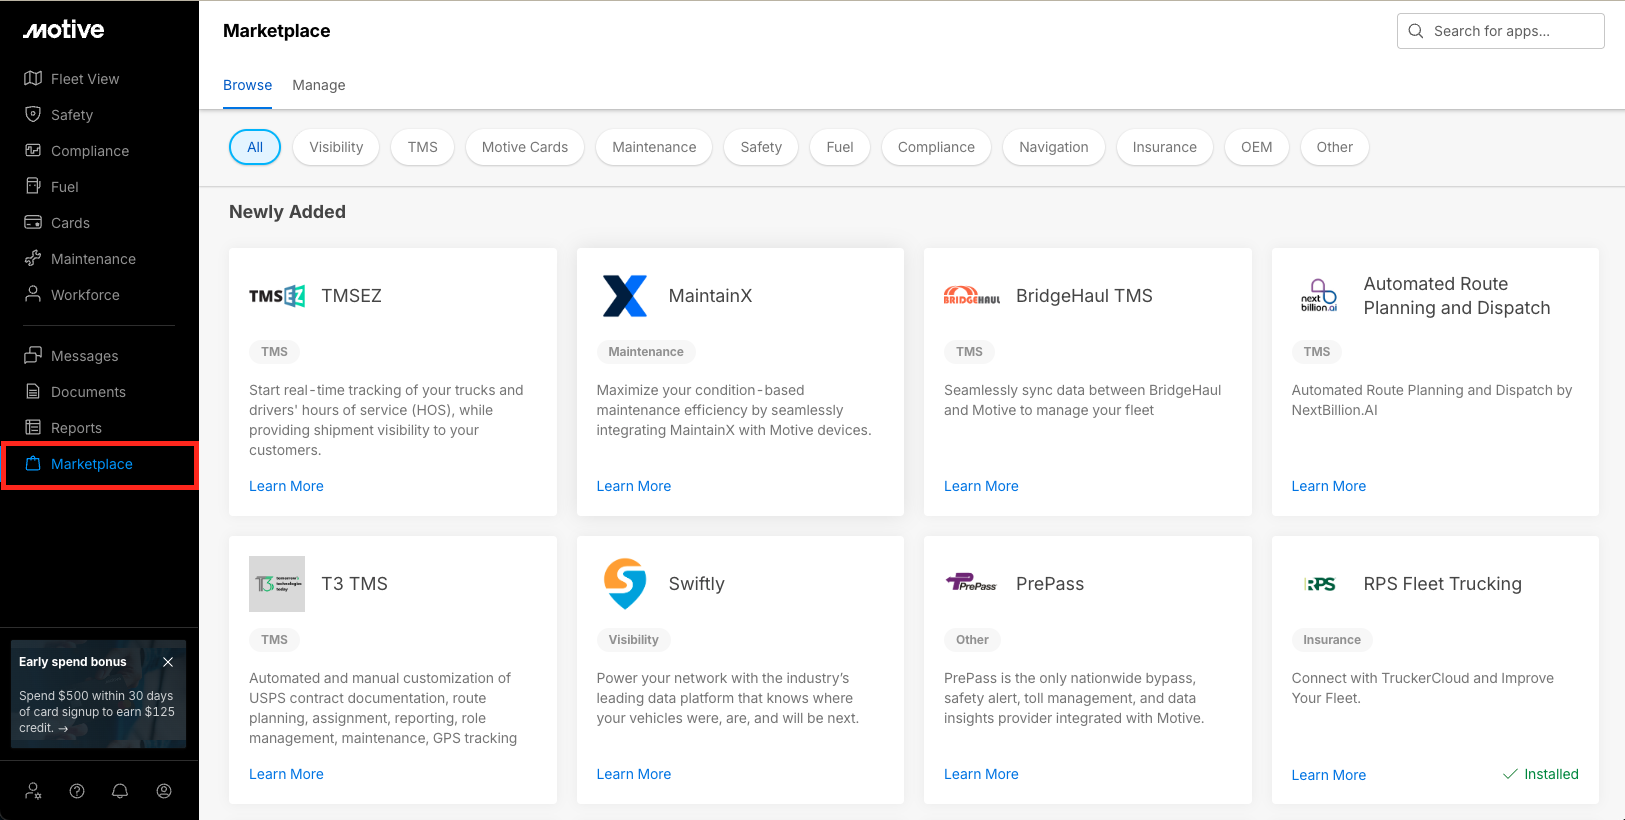
Task: Filter marketplace by OEM
Action: [1256, 147]
